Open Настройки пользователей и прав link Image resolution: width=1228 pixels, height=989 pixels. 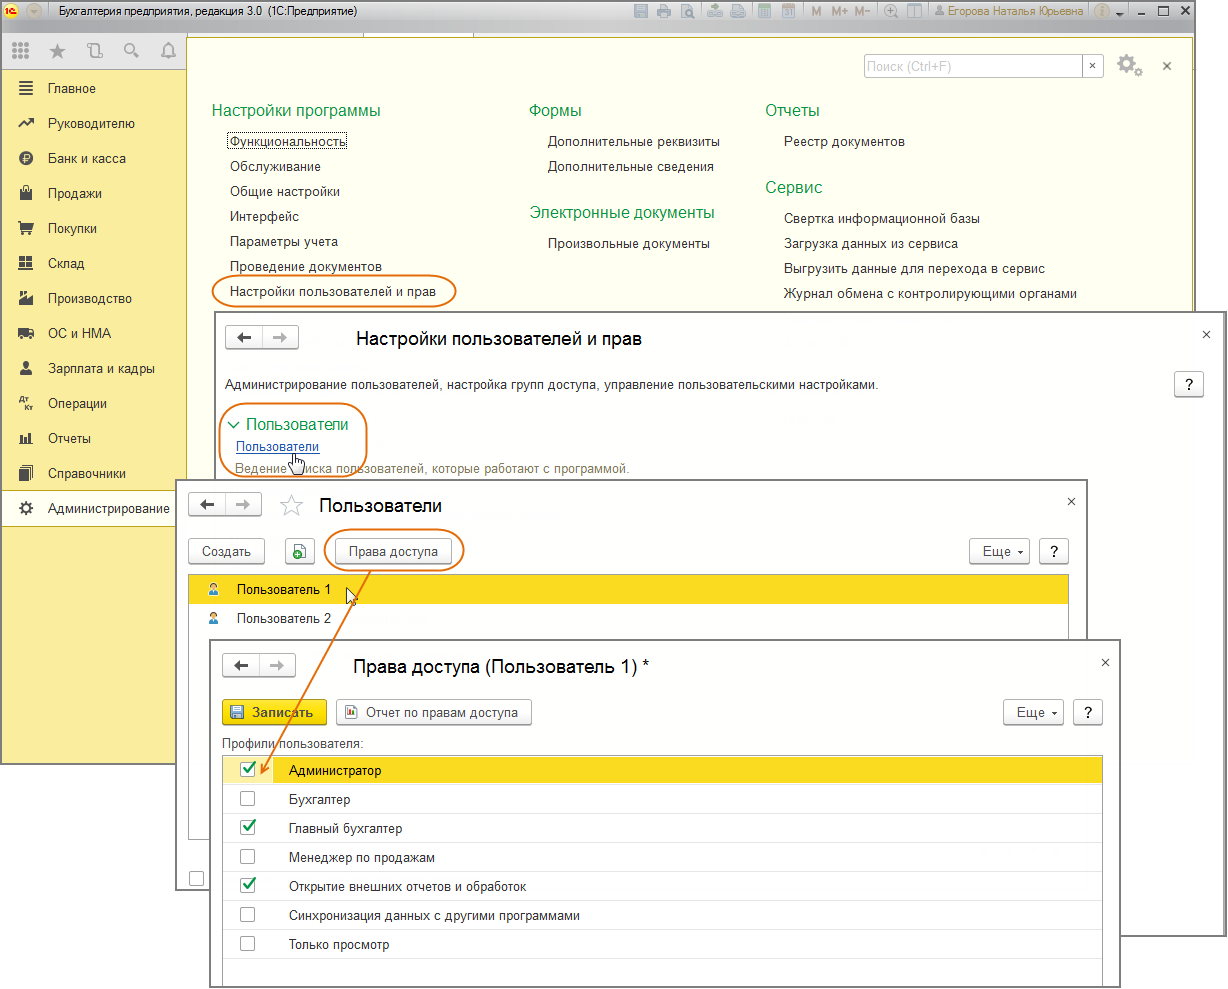tap(333, 291)
